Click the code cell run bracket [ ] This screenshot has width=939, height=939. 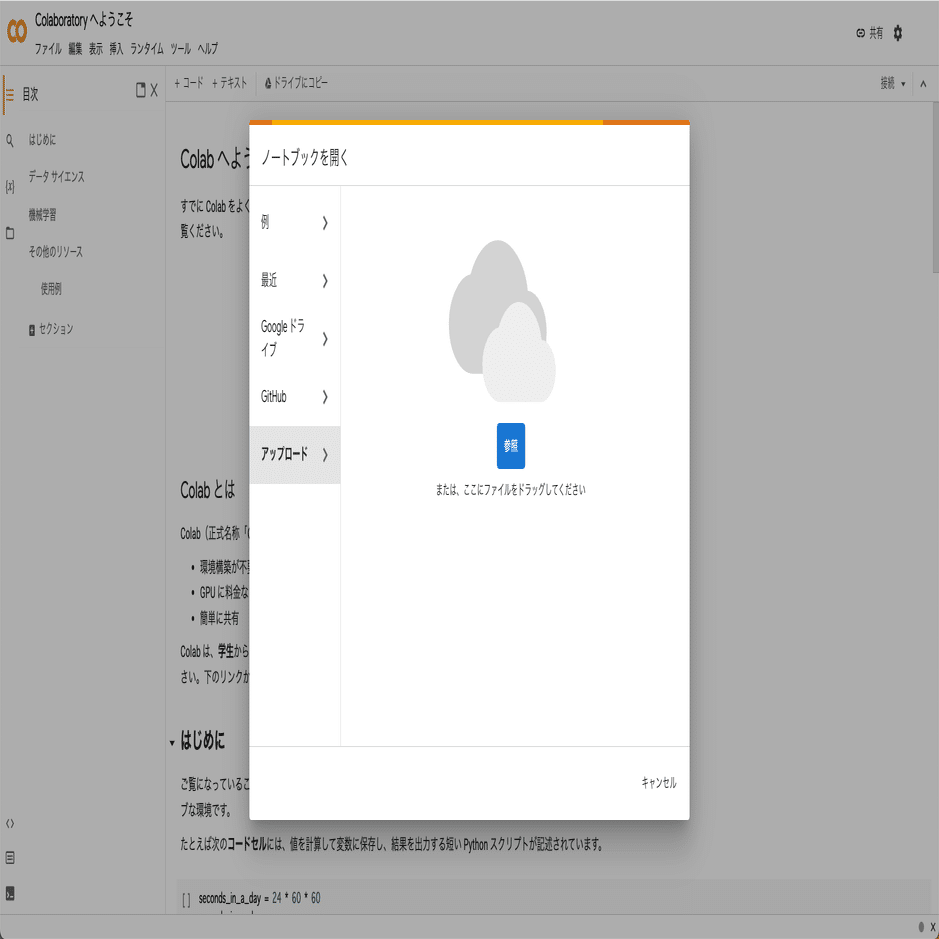click(x=186, y=899)
